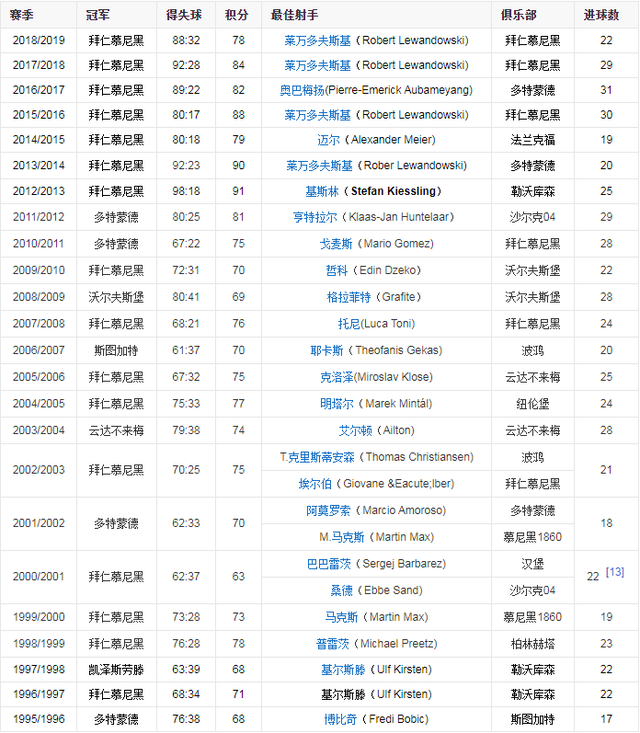This screenshot has height=733, width=640.
Task: Click the 耶卡斯 player link
Action: (327, 351)
